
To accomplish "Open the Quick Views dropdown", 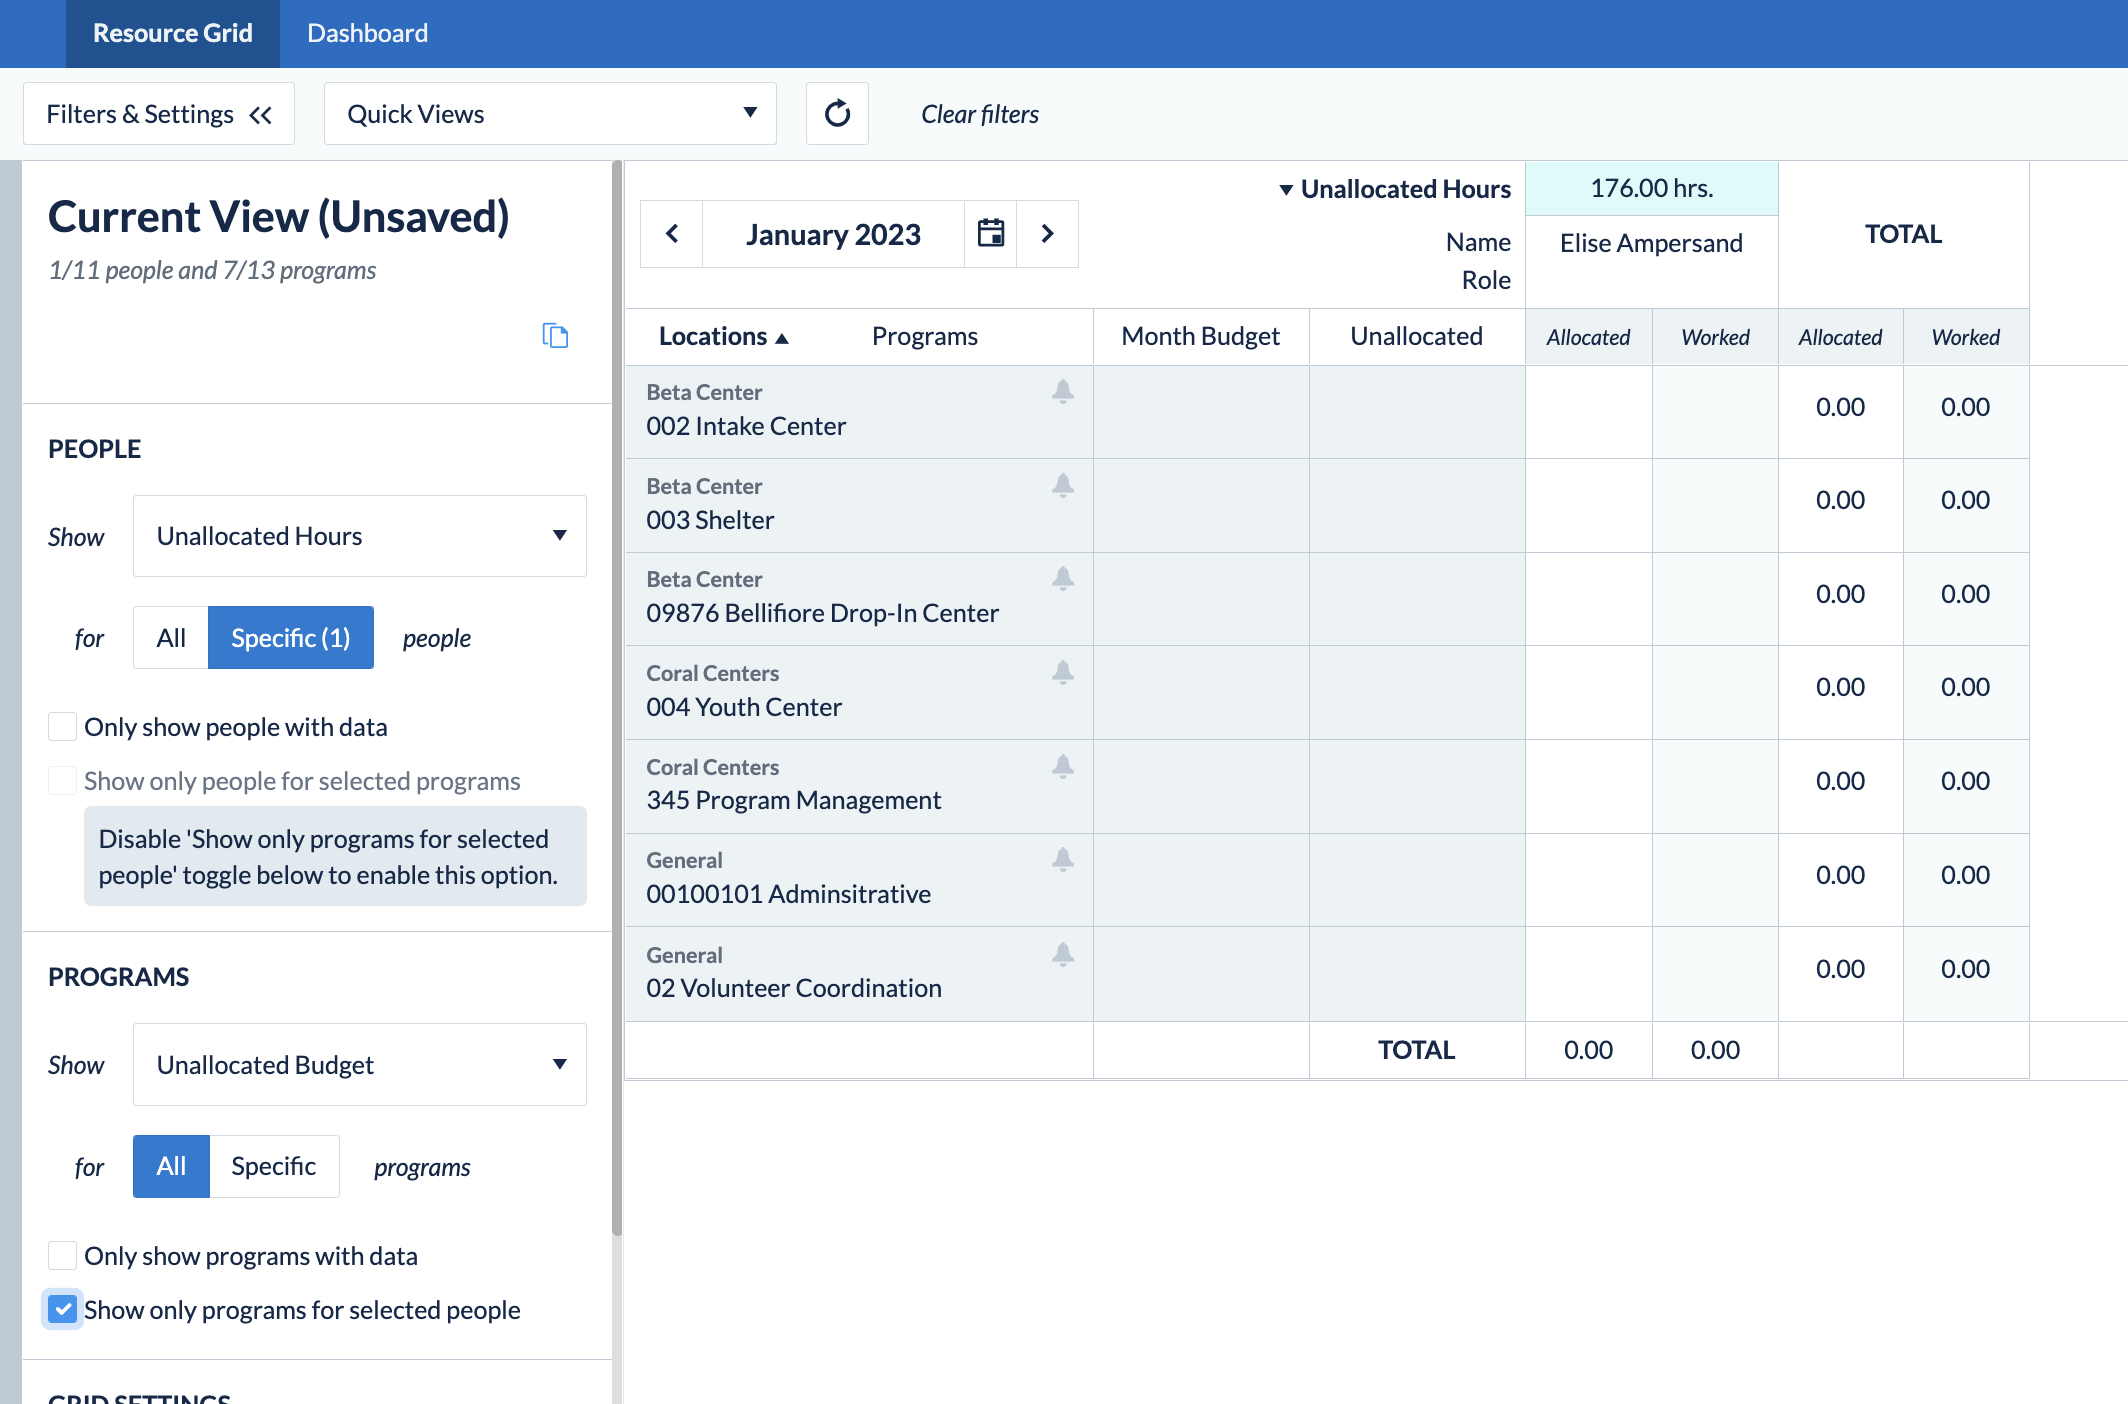I will coord(549,113).
